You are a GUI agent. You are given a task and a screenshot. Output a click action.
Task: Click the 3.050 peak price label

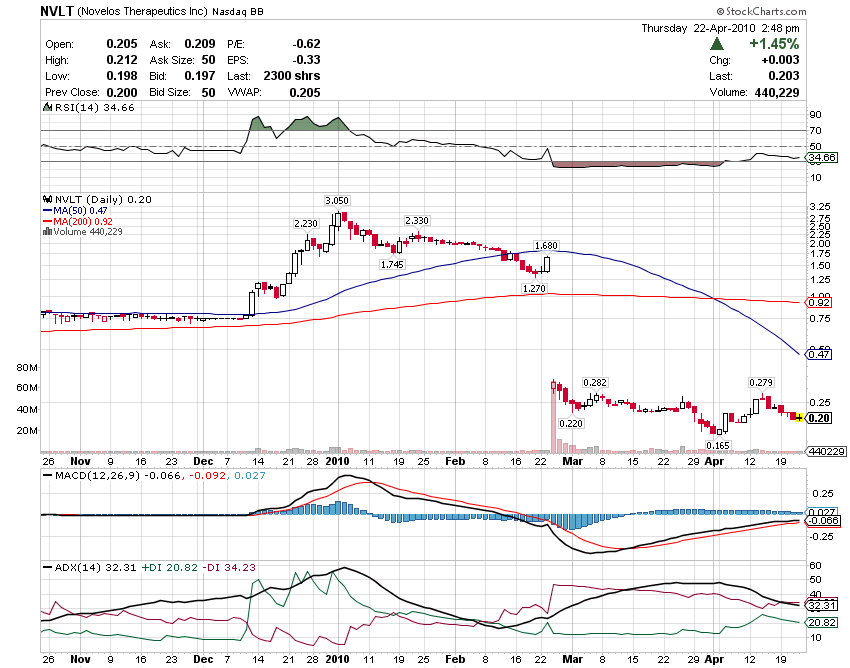tap(337, 201)
